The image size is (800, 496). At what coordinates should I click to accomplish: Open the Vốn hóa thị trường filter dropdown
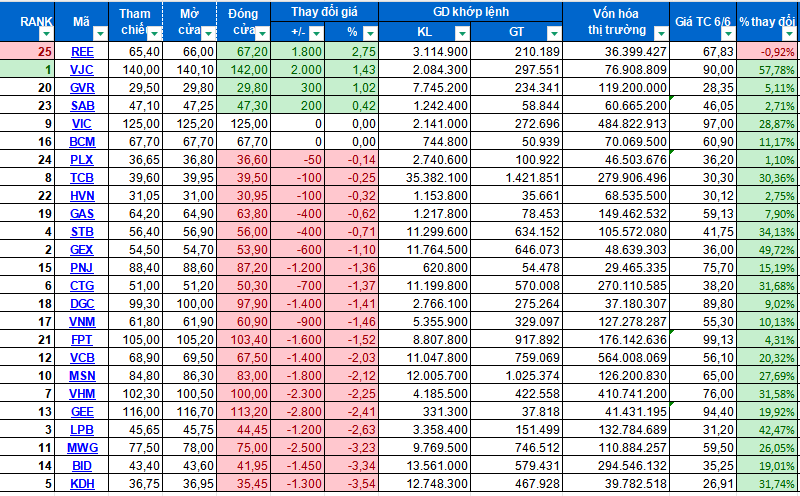(661, 34)
